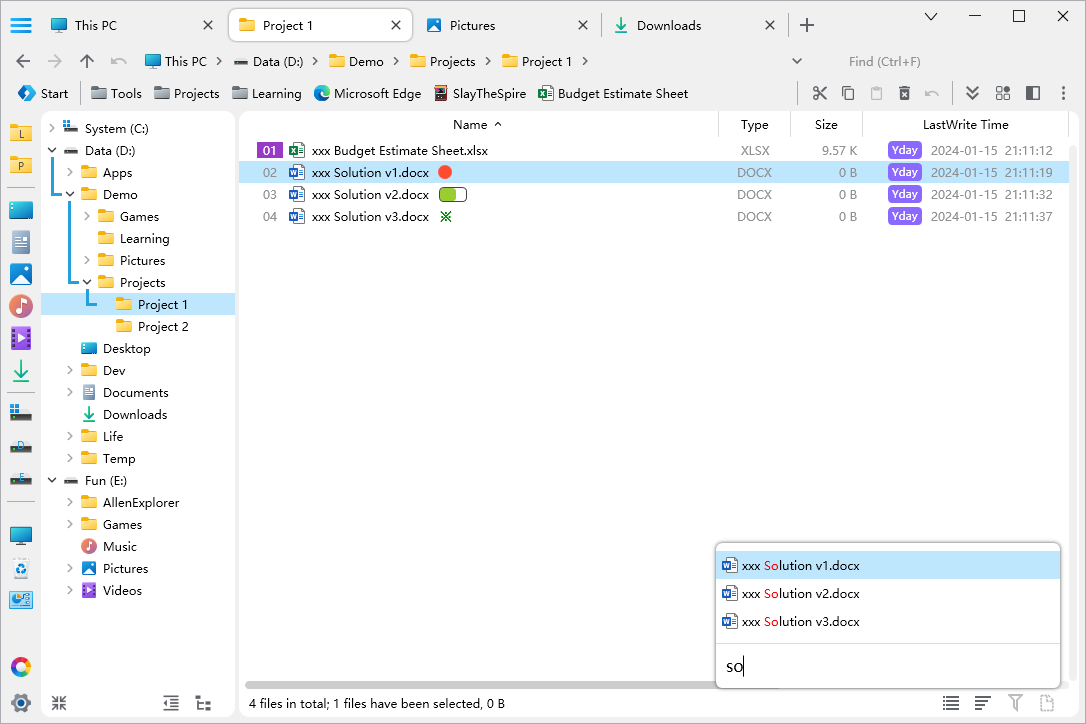The image size is (1086, 724).
Task: Open the color theme wheel in sidebar
Action: [x=20, y=667]
